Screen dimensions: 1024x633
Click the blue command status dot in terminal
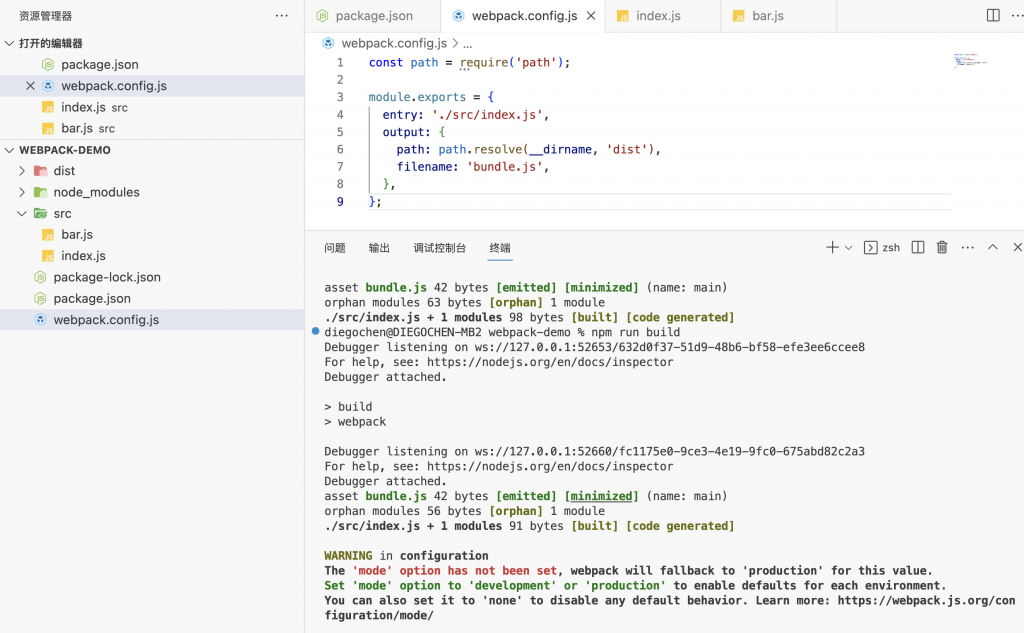315,331
